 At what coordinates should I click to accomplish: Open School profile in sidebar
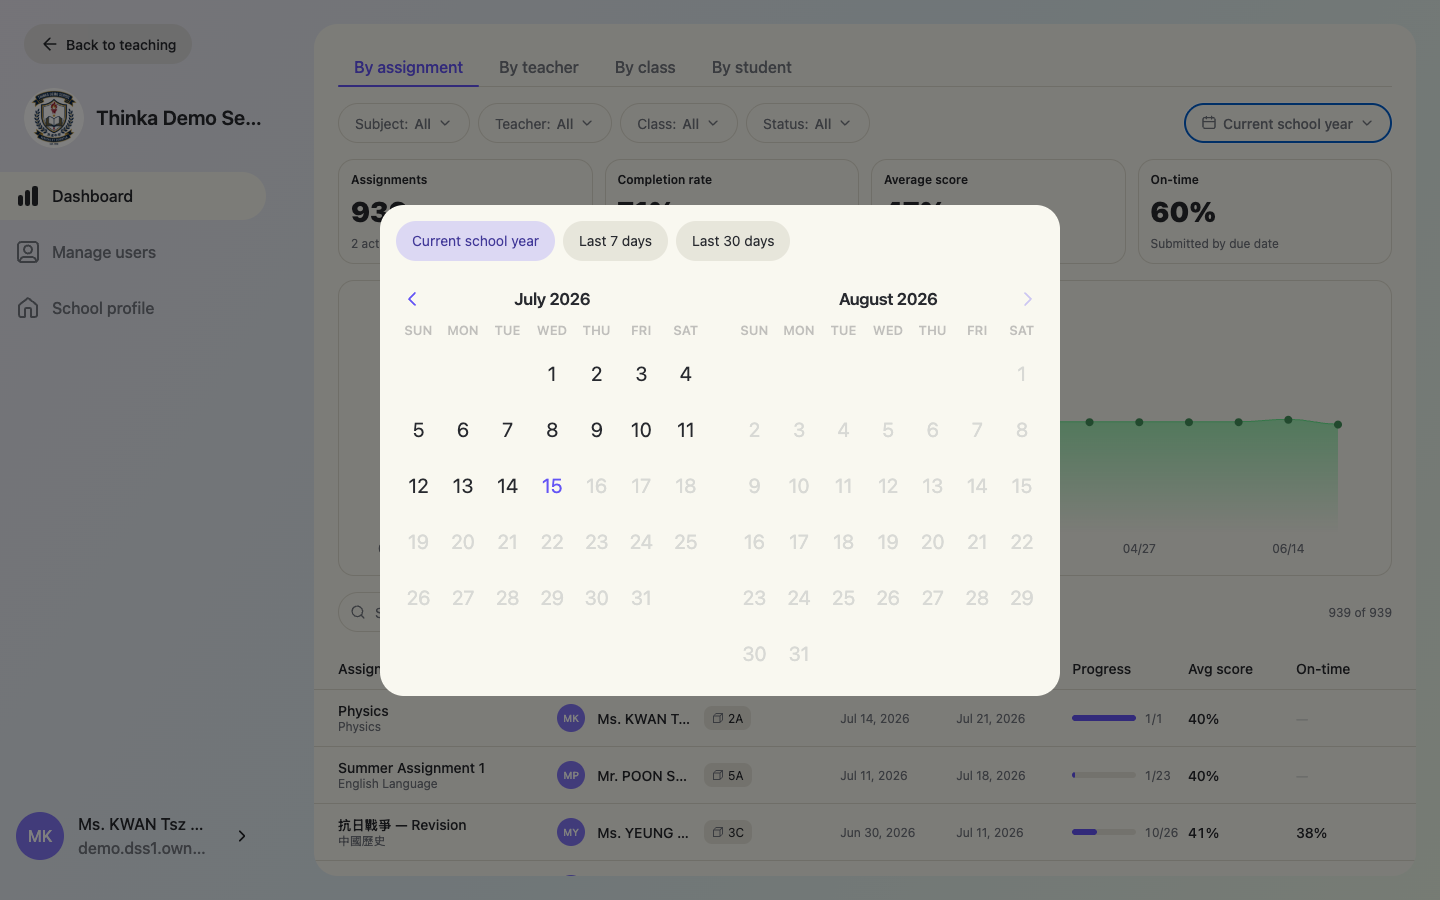pyautogui.click(x=133, y=308)
